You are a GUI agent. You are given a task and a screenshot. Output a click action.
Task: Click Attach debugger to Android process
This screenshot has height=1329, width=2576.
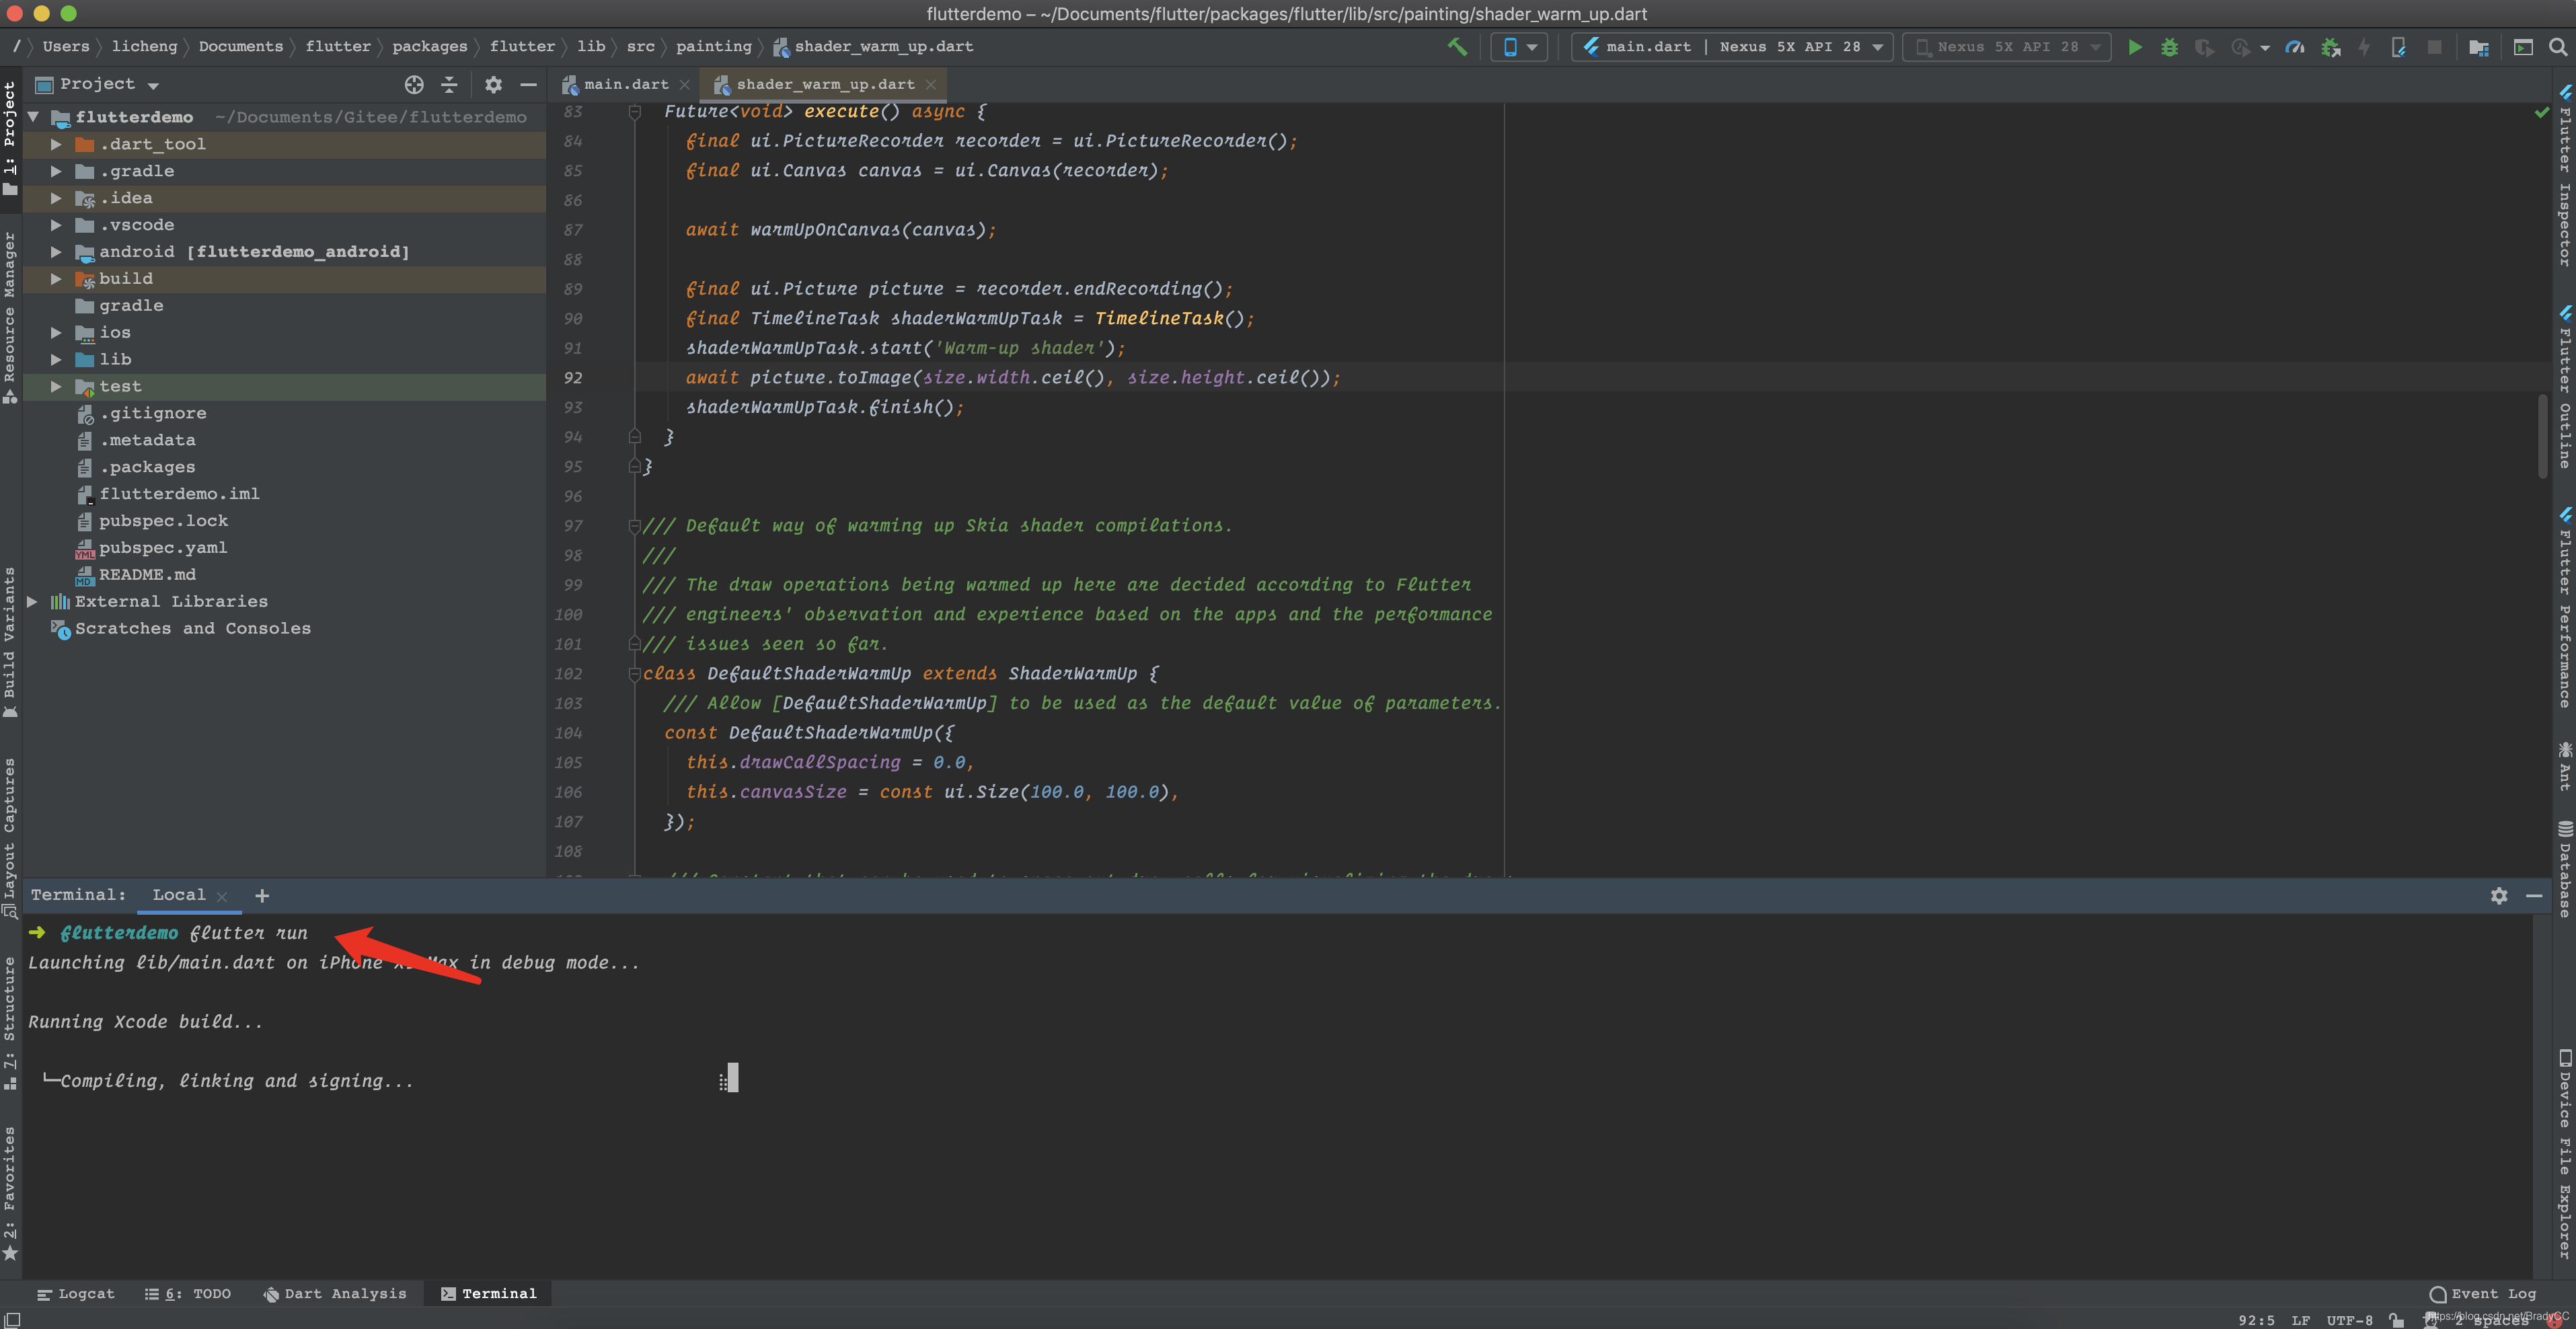click(x=2331, y=47)
